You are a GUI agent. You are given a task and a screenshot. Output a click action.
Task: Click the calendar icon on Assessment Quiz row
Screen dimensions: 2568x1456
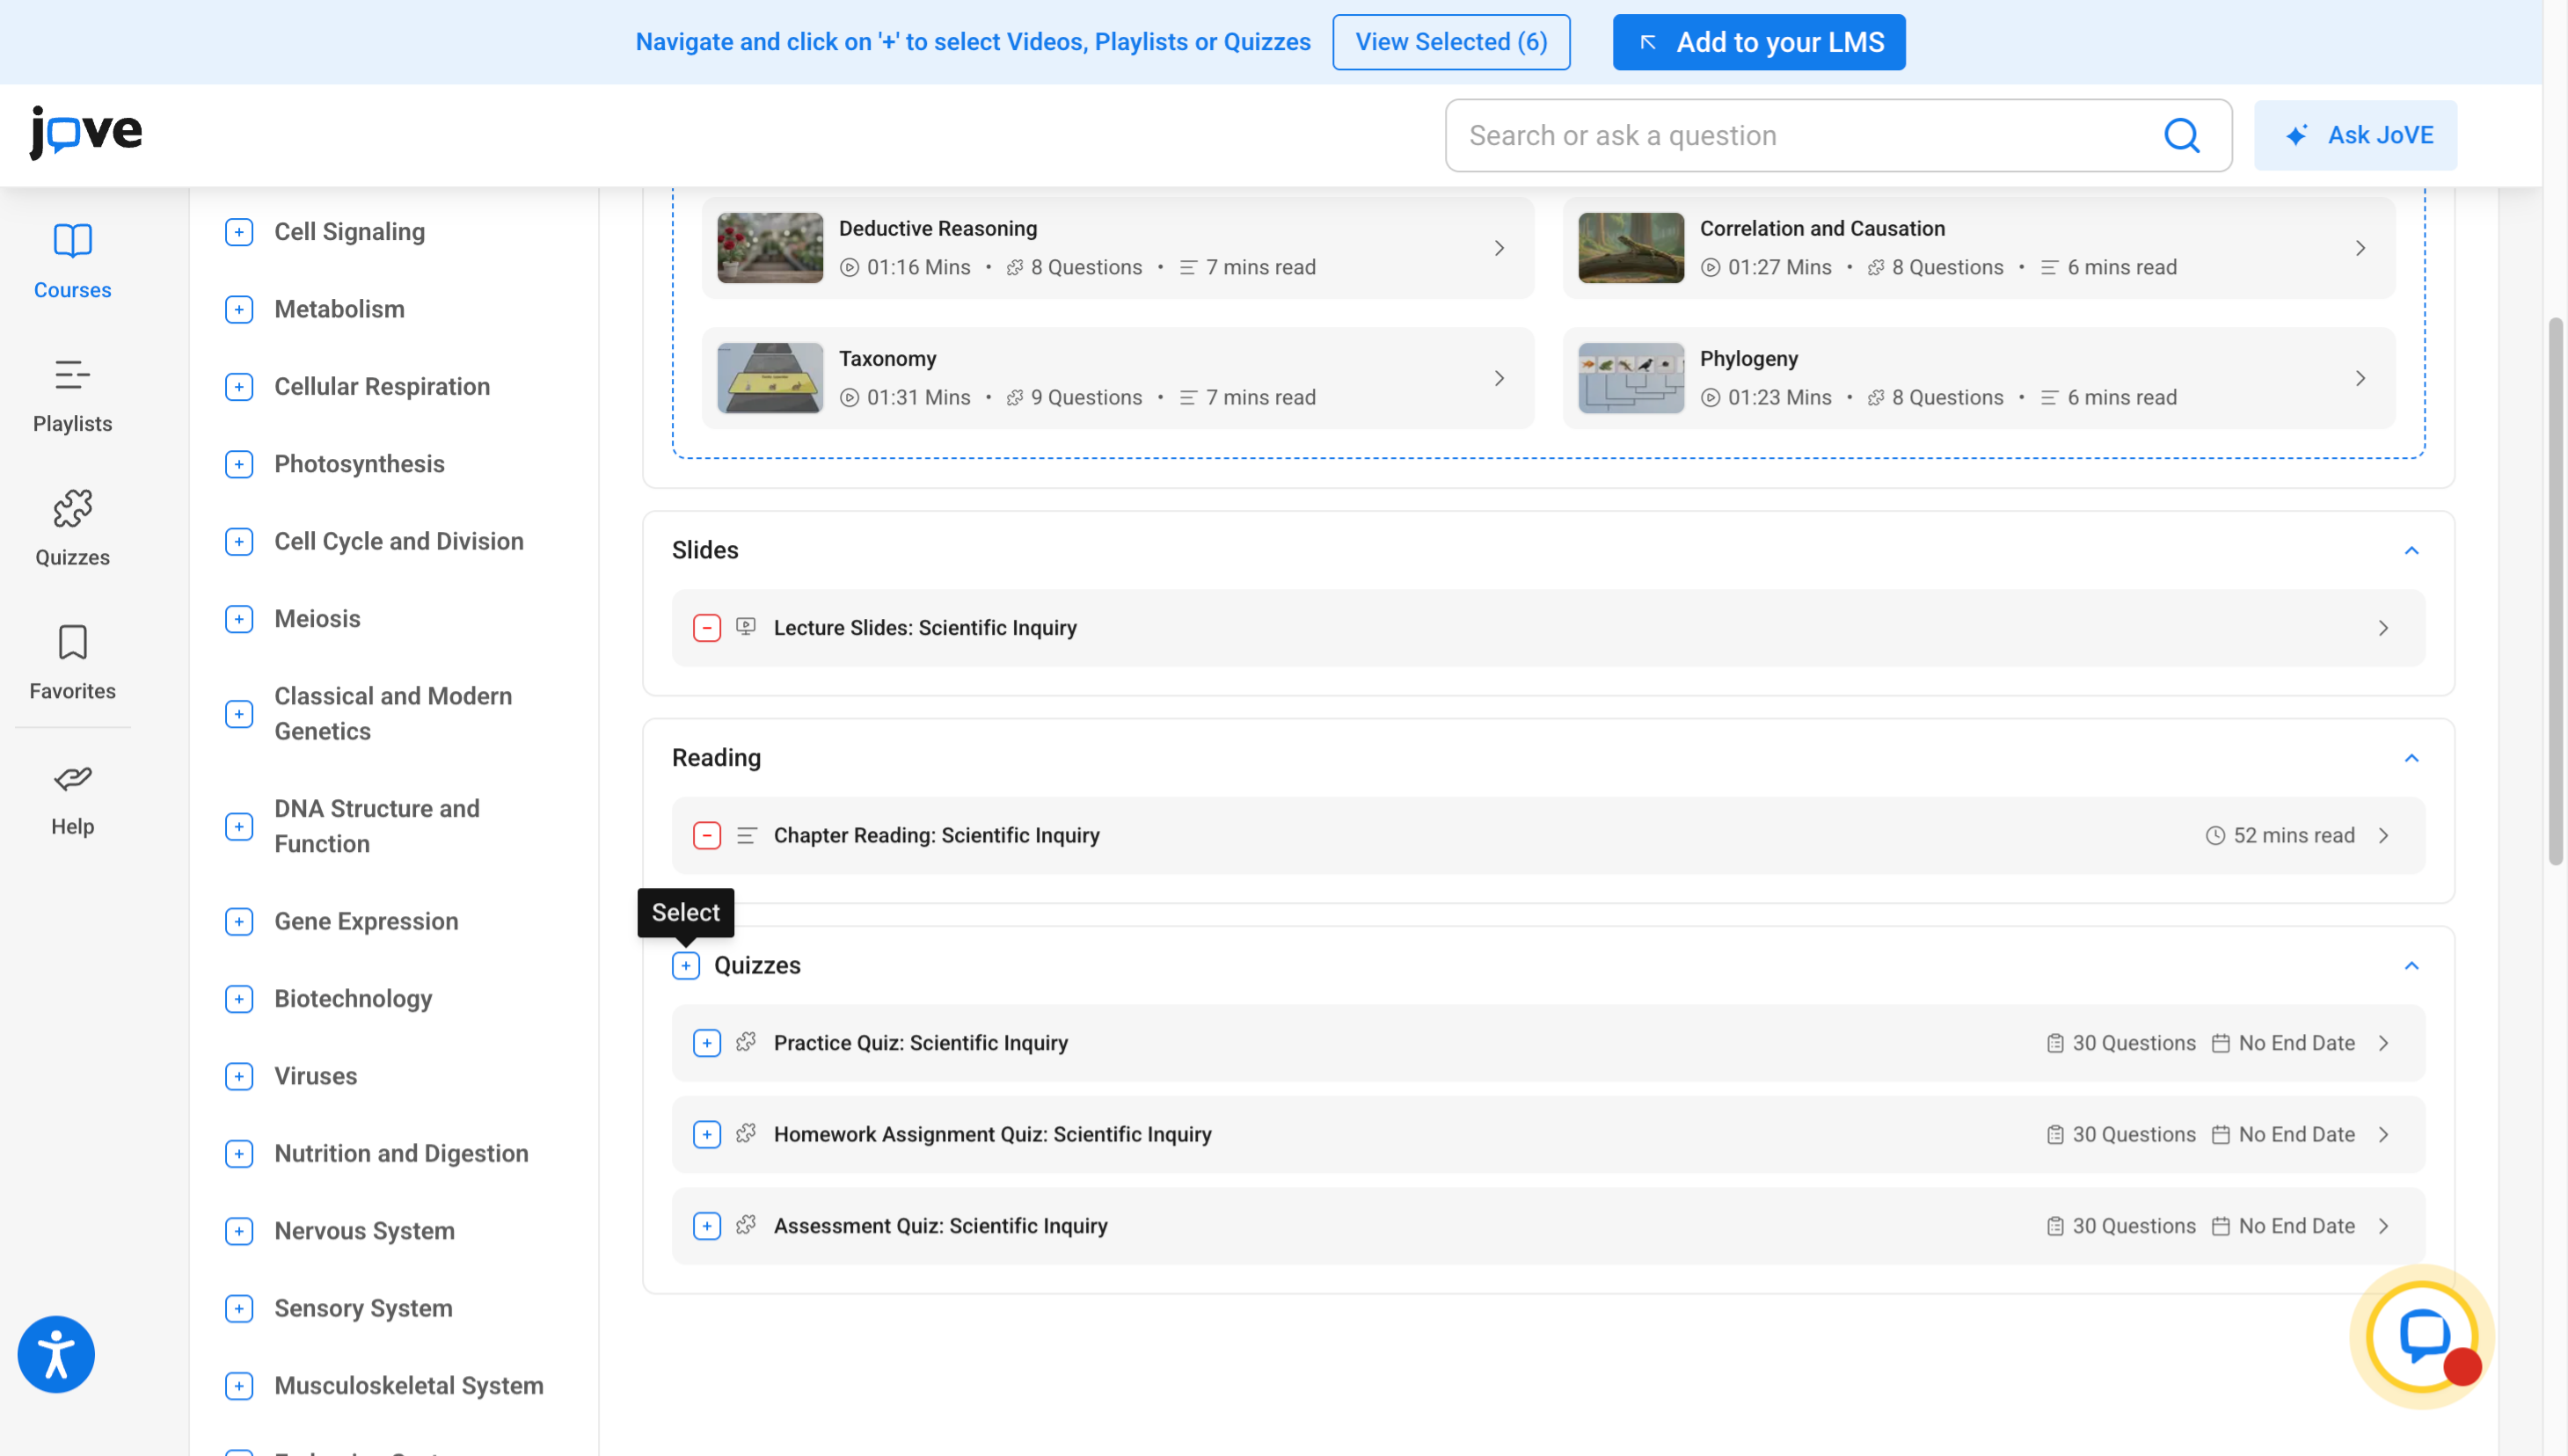pyautogui.click(x=2220, y=1226)
